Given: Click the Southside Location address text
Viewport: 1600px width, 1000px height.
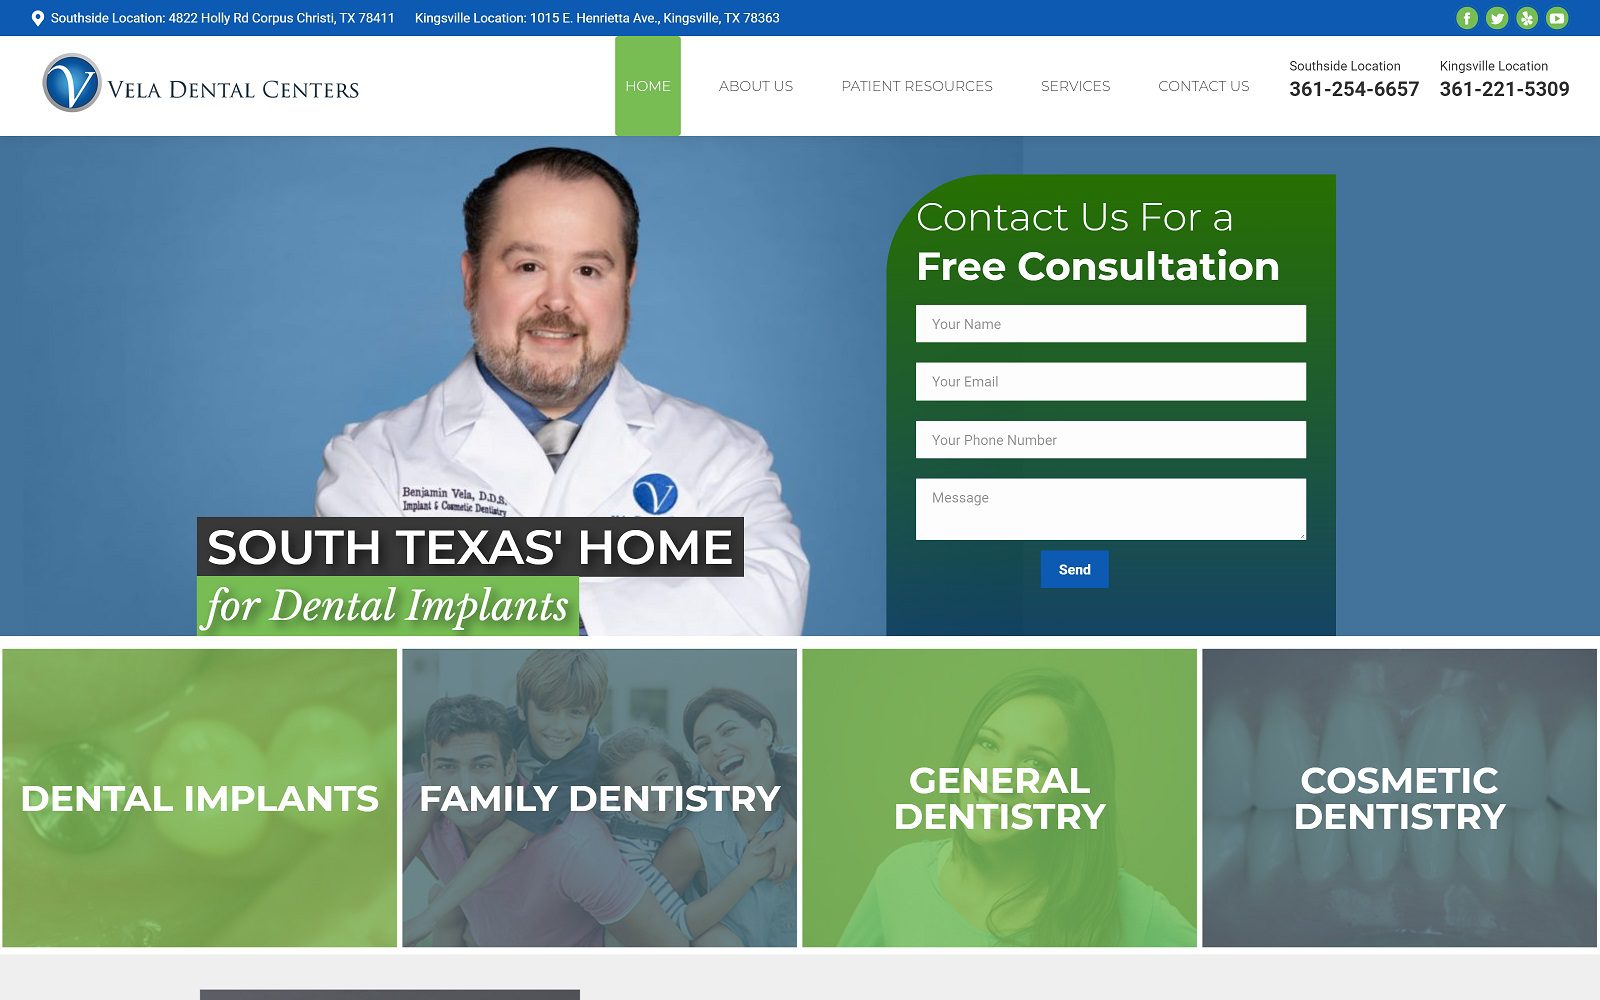Looking at the screenshot, I should (x=222, y=18).
